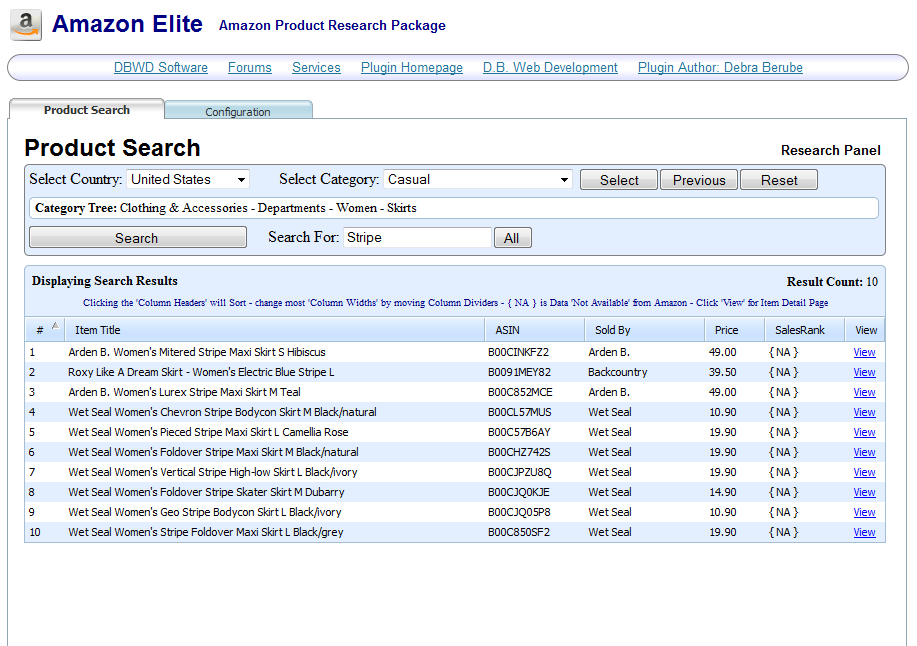Focus the Search For input field

(418, 237)
